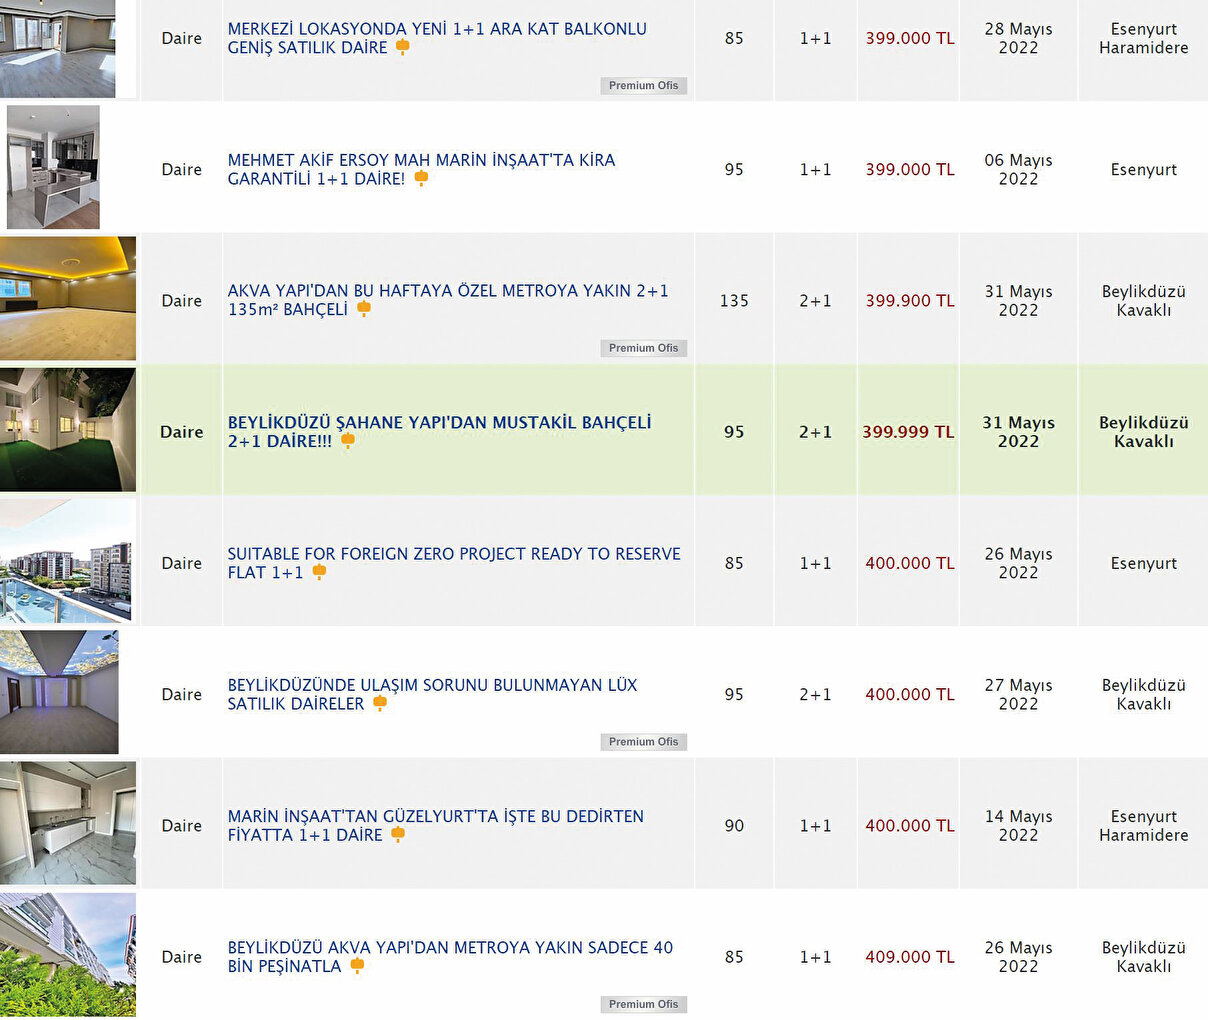1208x1020 pixels.
Task: Click orange pin icon beside MERKEZİ LOKASYONDA listing
Action: point(402,47)
